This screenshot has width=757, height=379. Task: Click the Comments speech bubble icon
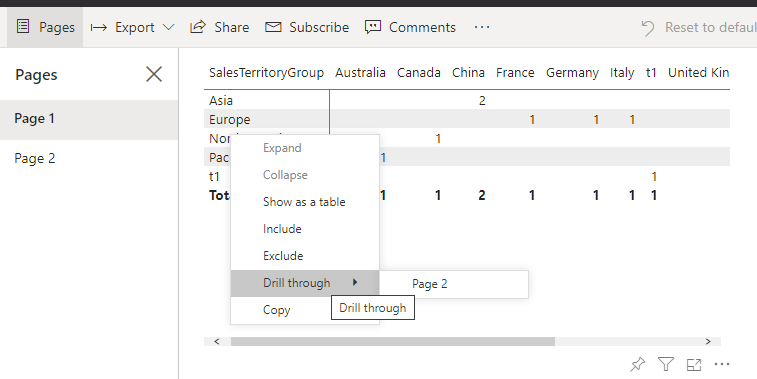(373, 27)
